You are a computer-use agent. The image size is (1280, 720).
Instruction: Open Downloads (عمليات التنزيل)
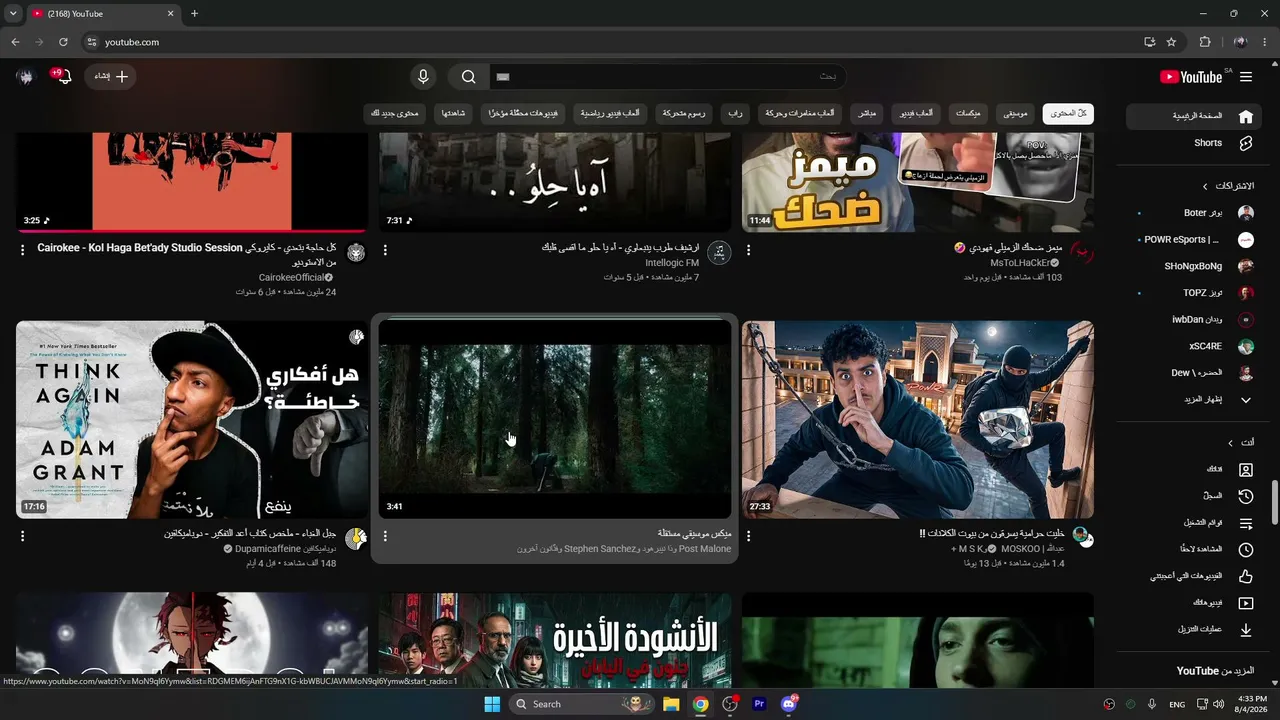(1196, 630)
